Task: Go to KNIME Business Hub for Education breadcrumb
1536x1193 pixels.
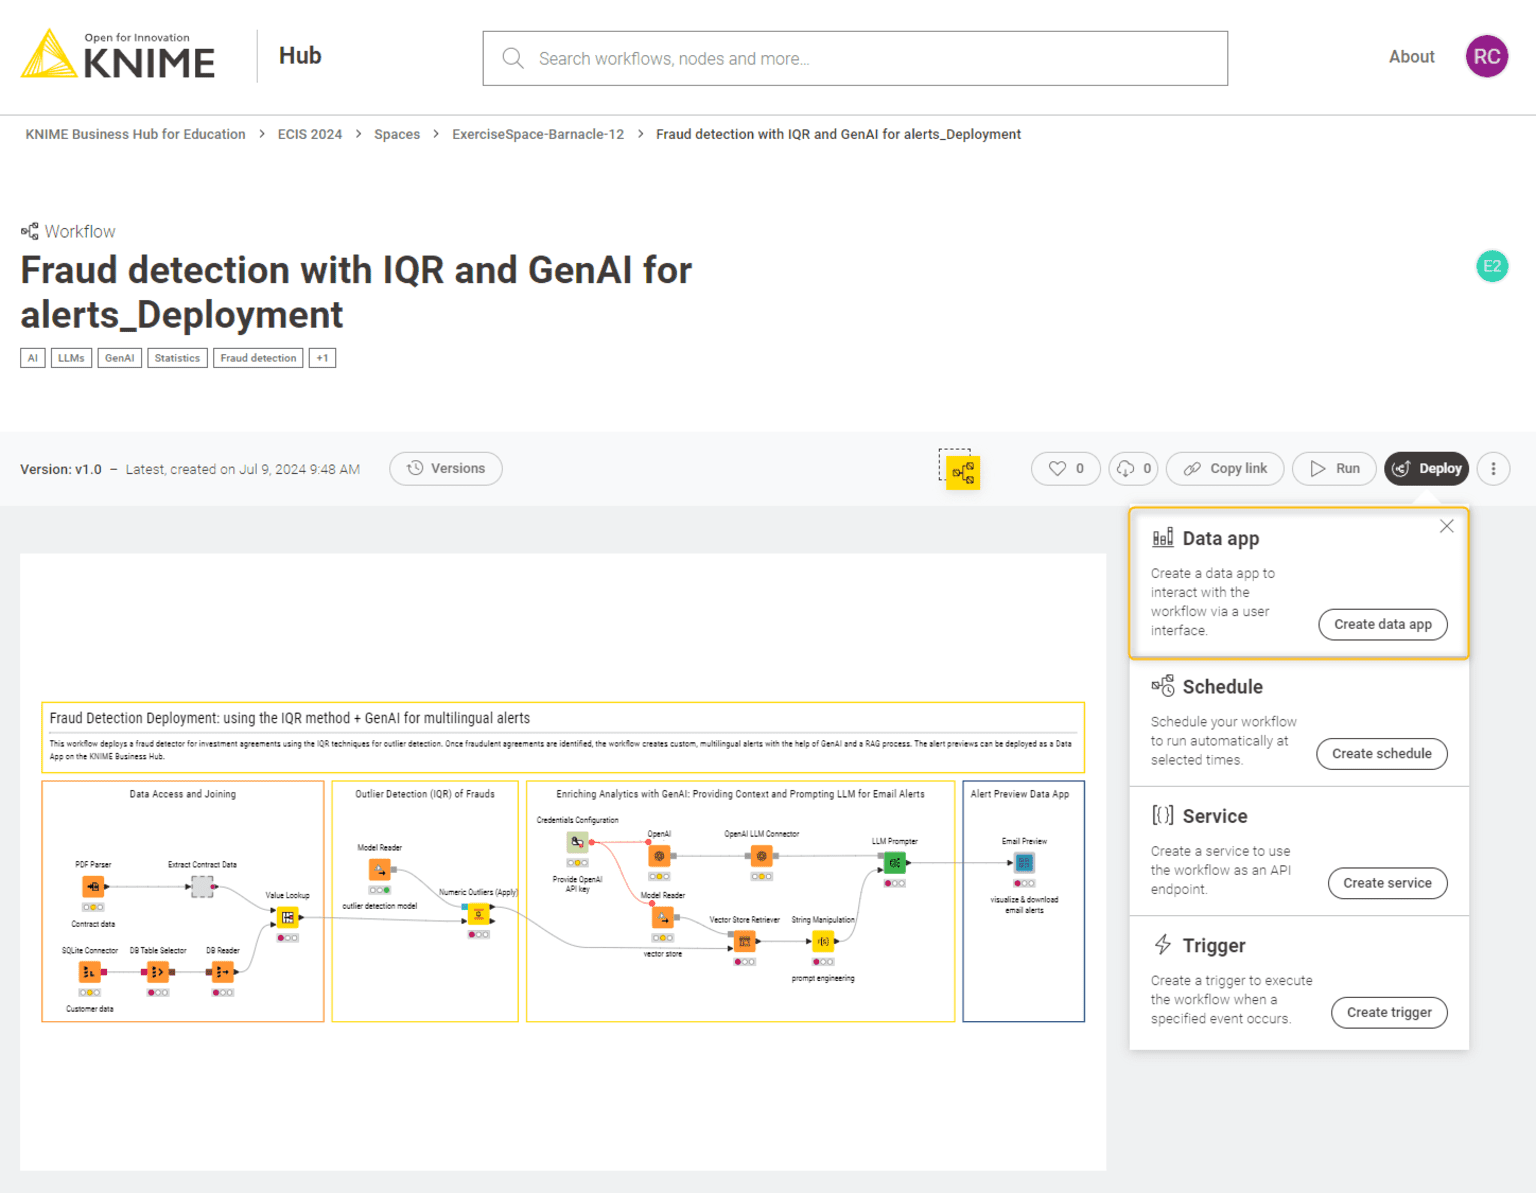Action: 135,134
